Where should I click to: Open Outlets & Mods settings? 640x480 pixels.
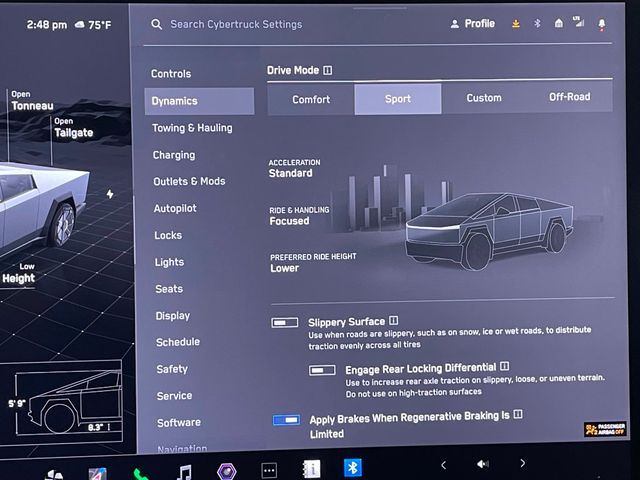coord(189,181)
